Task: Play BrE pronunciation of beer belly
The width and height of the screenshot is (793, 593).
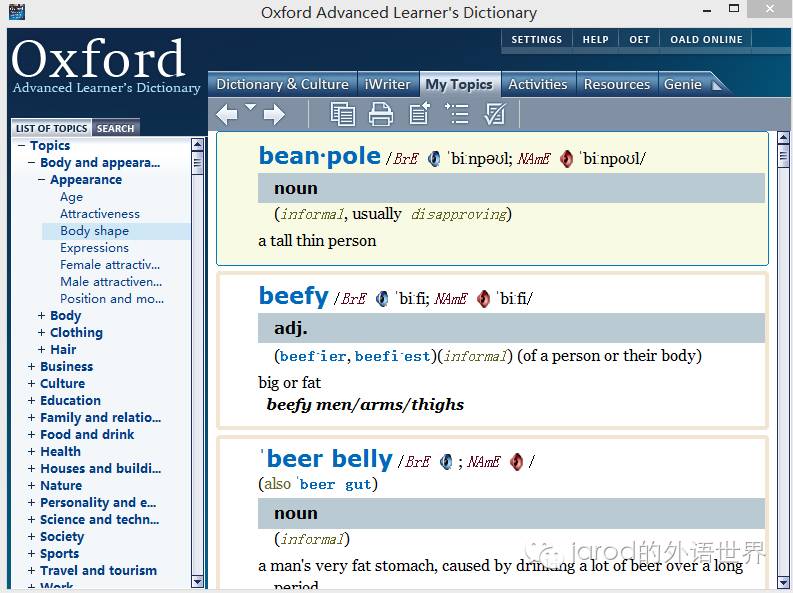Action: [446, 462]
